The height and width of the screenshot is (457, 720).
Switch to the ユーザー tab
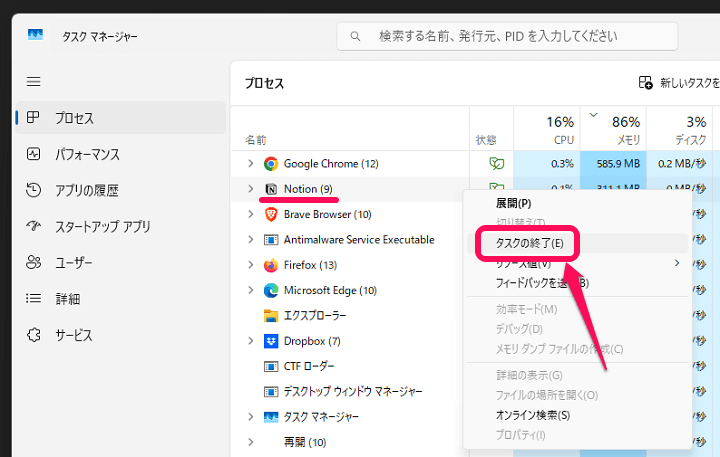point(120,262)
